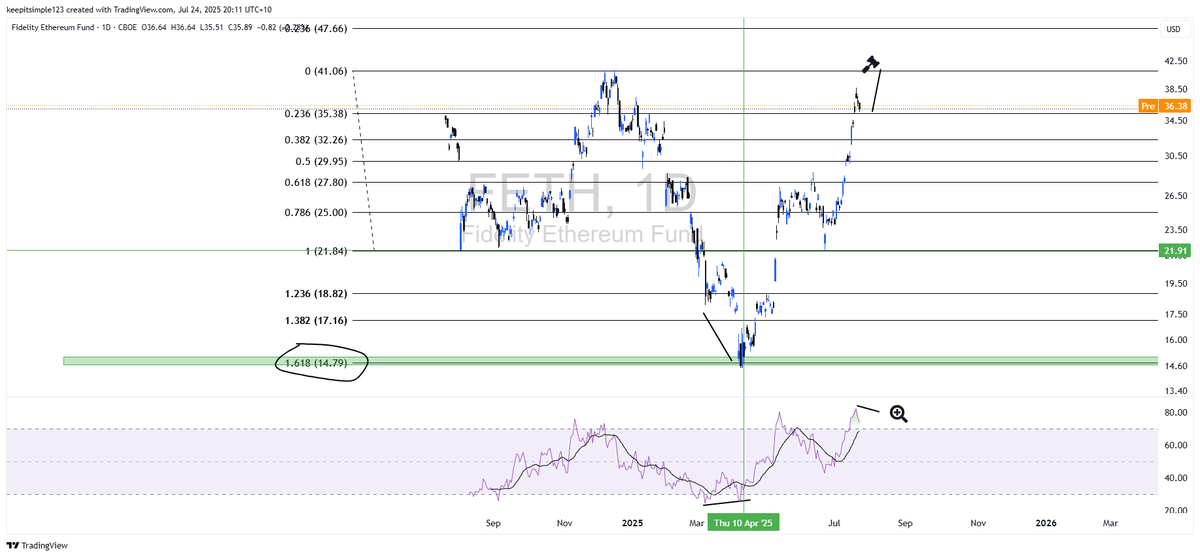Click the orange Pre 36.38 price label
Image resolution: width=1200 pixels, height=557 pixels.
click(x=1165, y=106)
